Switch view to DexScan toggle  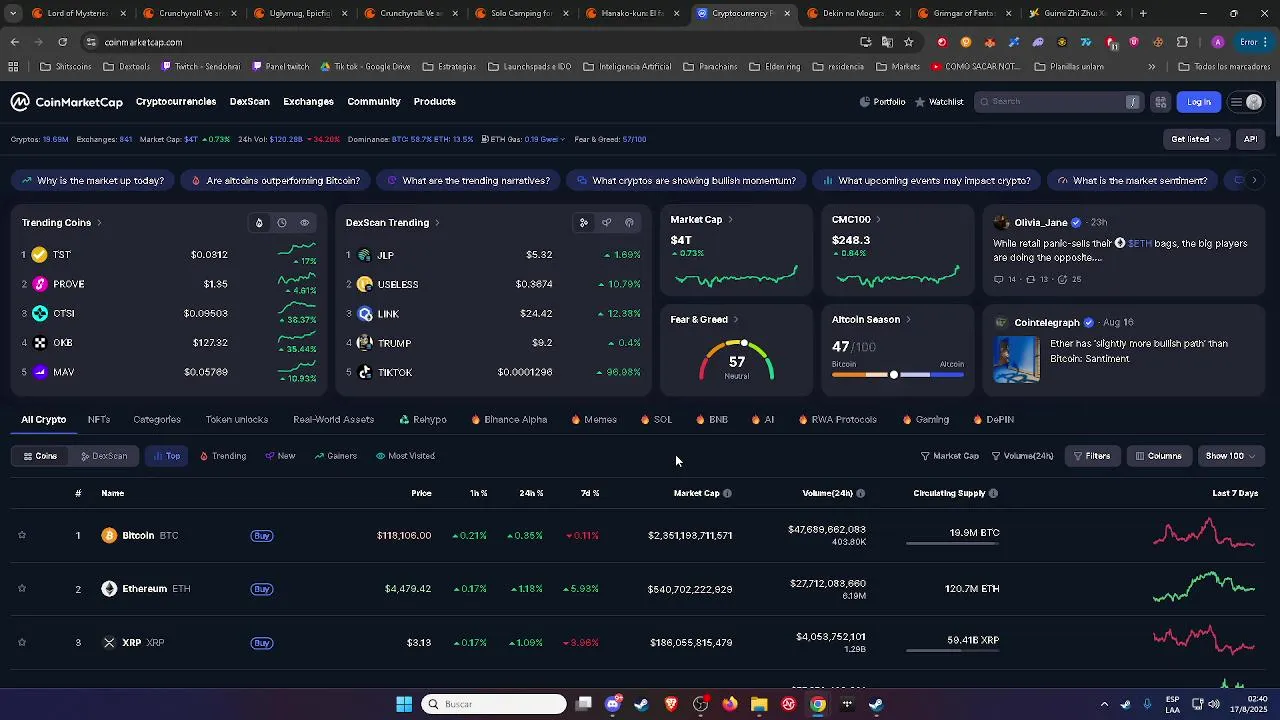click(x=103, y=456)
